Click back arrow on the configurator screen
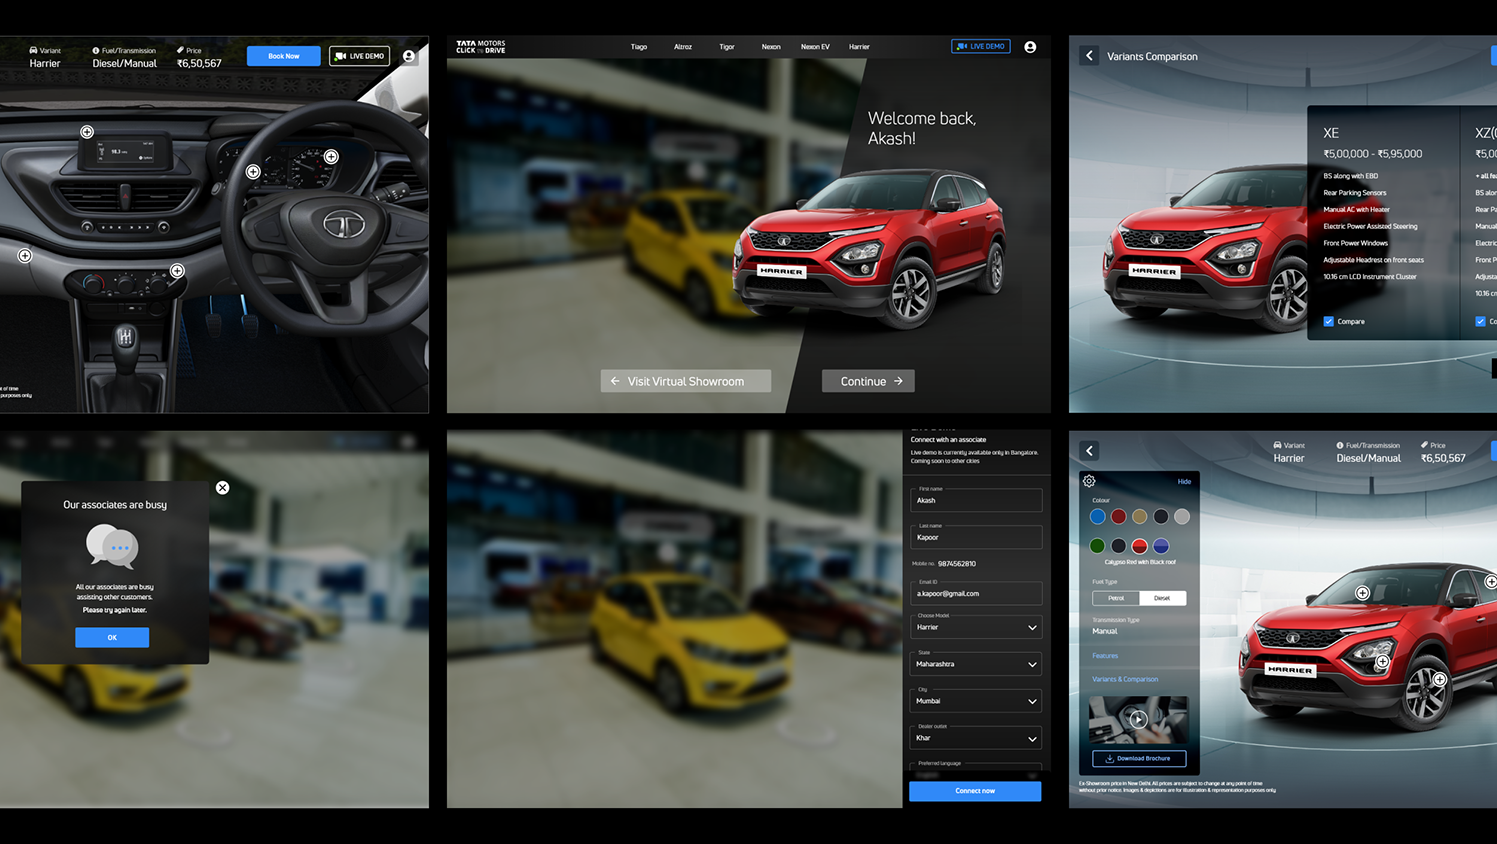 (1089, 451)
